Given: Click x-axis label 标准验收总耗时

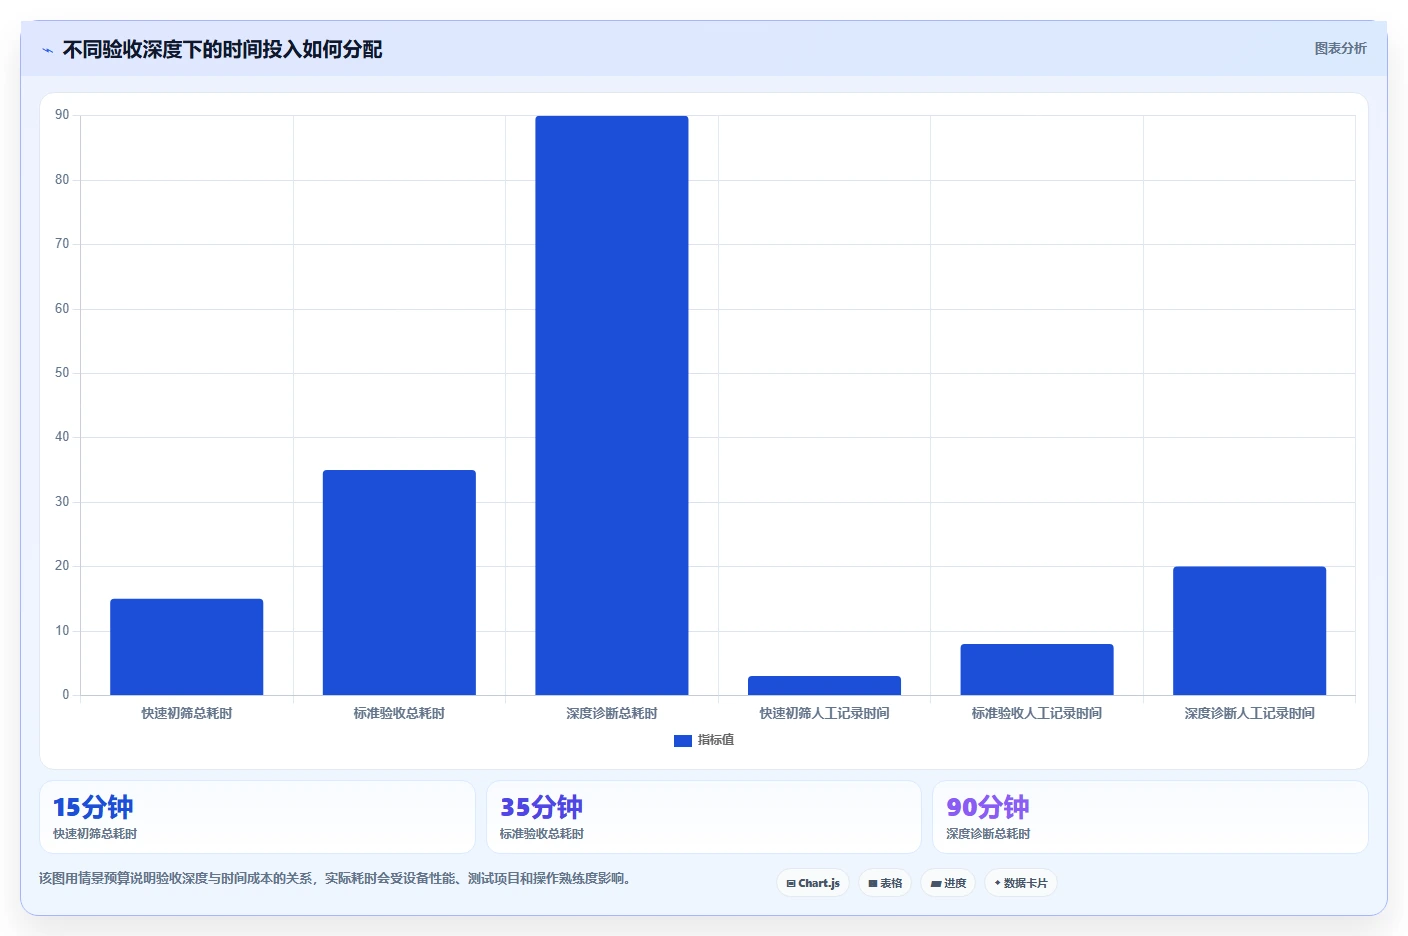Looking at the screenshot, I should pos(399,713).
